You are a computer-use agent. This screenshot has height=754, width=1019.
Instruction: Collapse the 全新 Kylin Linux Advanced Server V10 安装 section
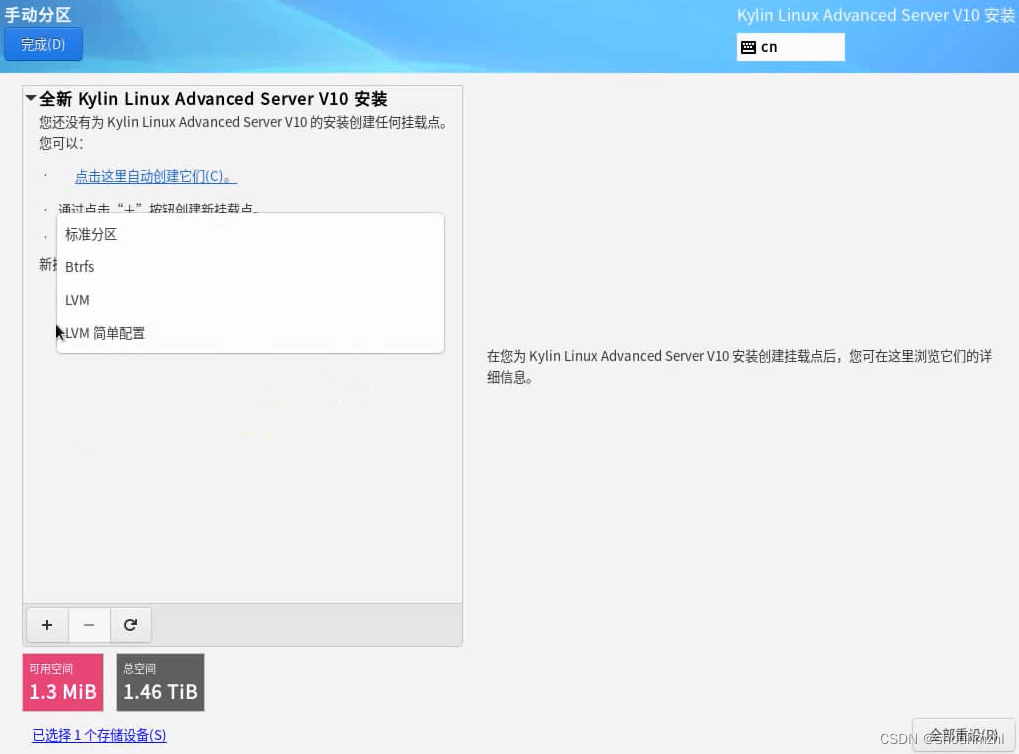click(x=31, y=98)
